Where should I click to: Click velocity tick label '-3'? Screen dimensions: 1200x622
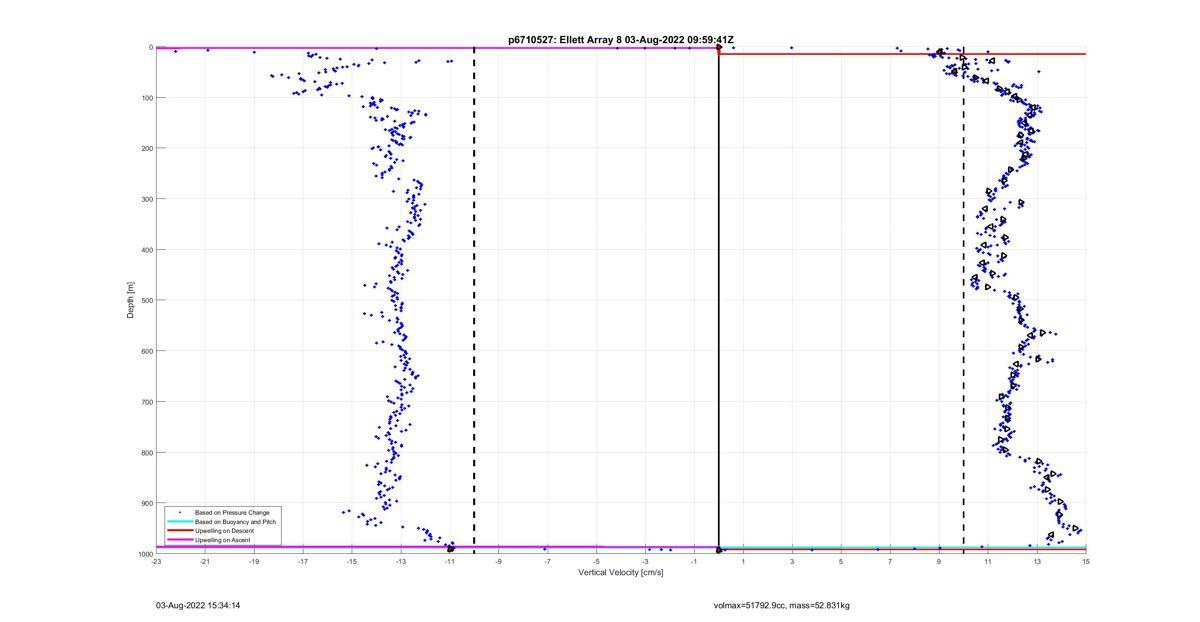pos(645,561)
